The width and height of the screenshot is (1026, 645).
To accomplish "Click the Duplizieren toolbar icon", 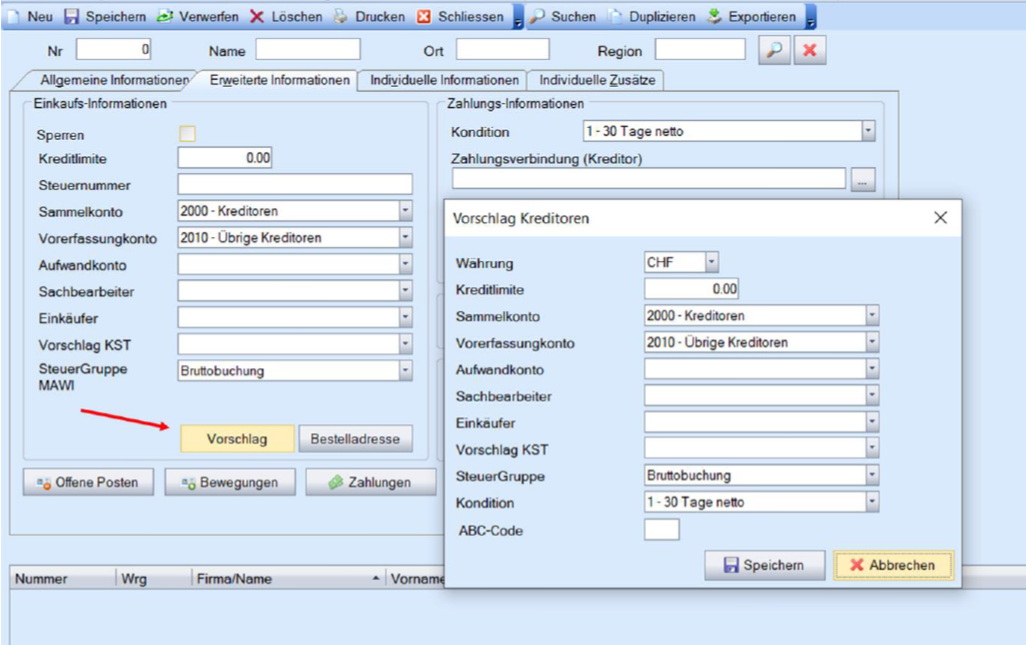I will point(615,16).
